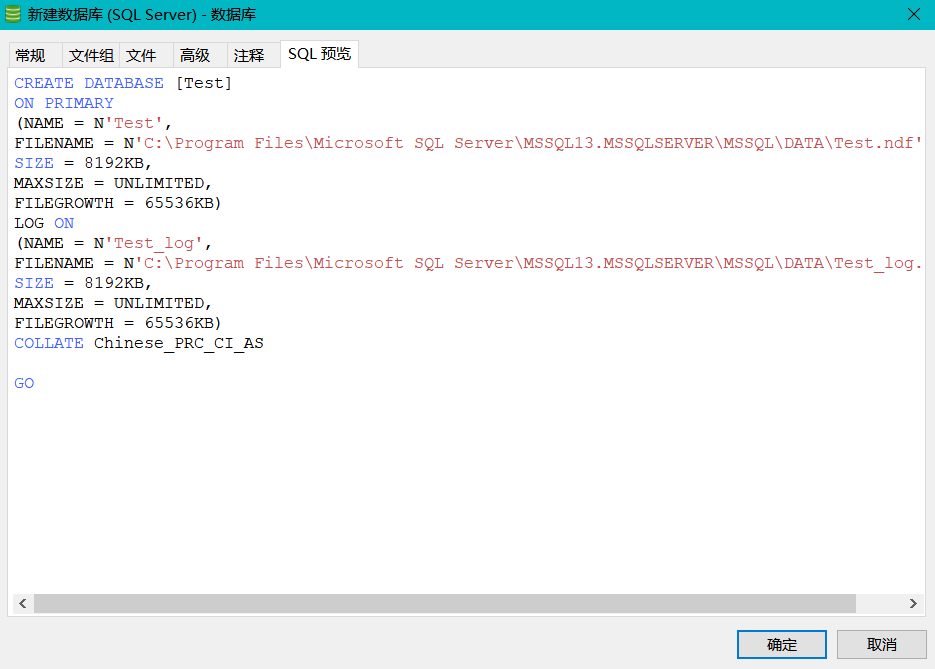Confirm with the 确定 button

(x=781, y=645)
